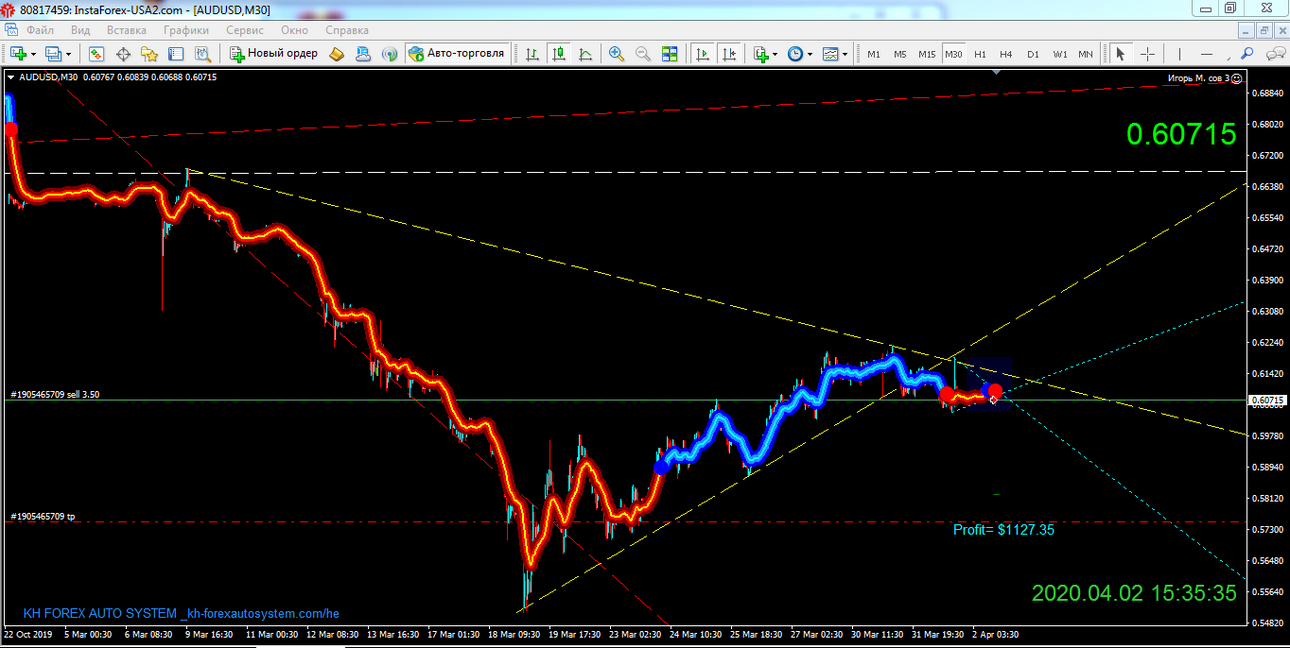This screenshot has width=1290, height=648.
Task: Click the Игорь М. сов 3 expert label
Action: point(1204,77)
